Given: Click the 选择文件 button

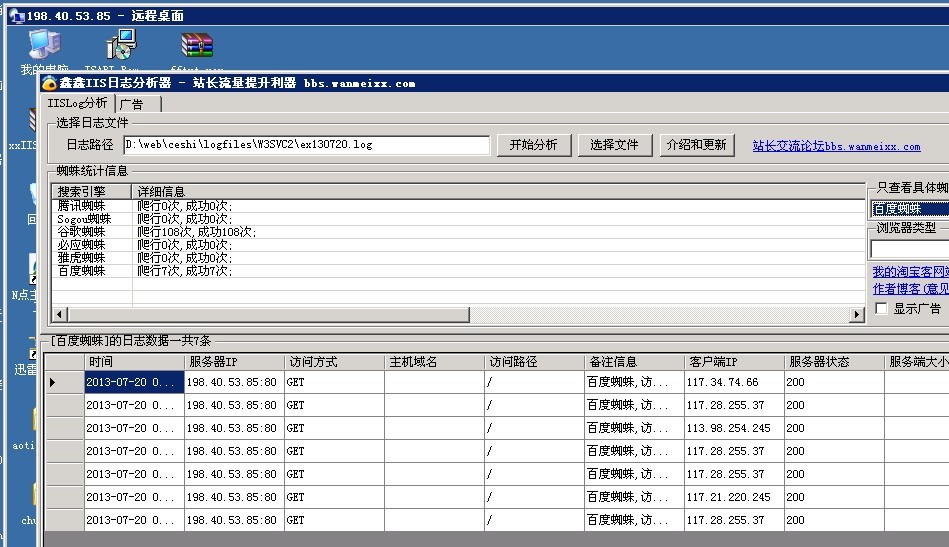Looking at the screenshot, I should coord(614,145).
